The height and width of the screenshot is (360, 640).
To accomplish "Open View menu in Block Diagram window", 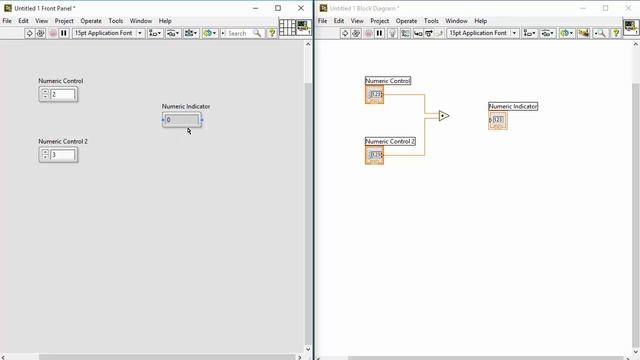I will coord(357,21).
